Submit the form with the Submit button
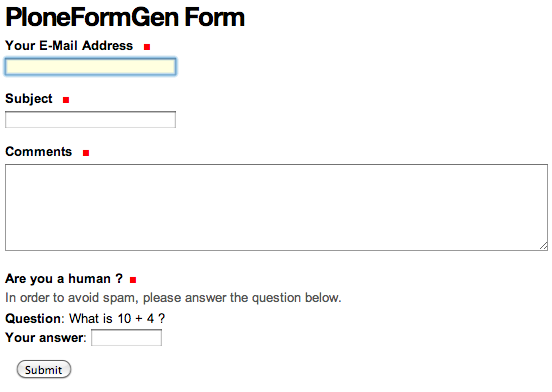 44,369
